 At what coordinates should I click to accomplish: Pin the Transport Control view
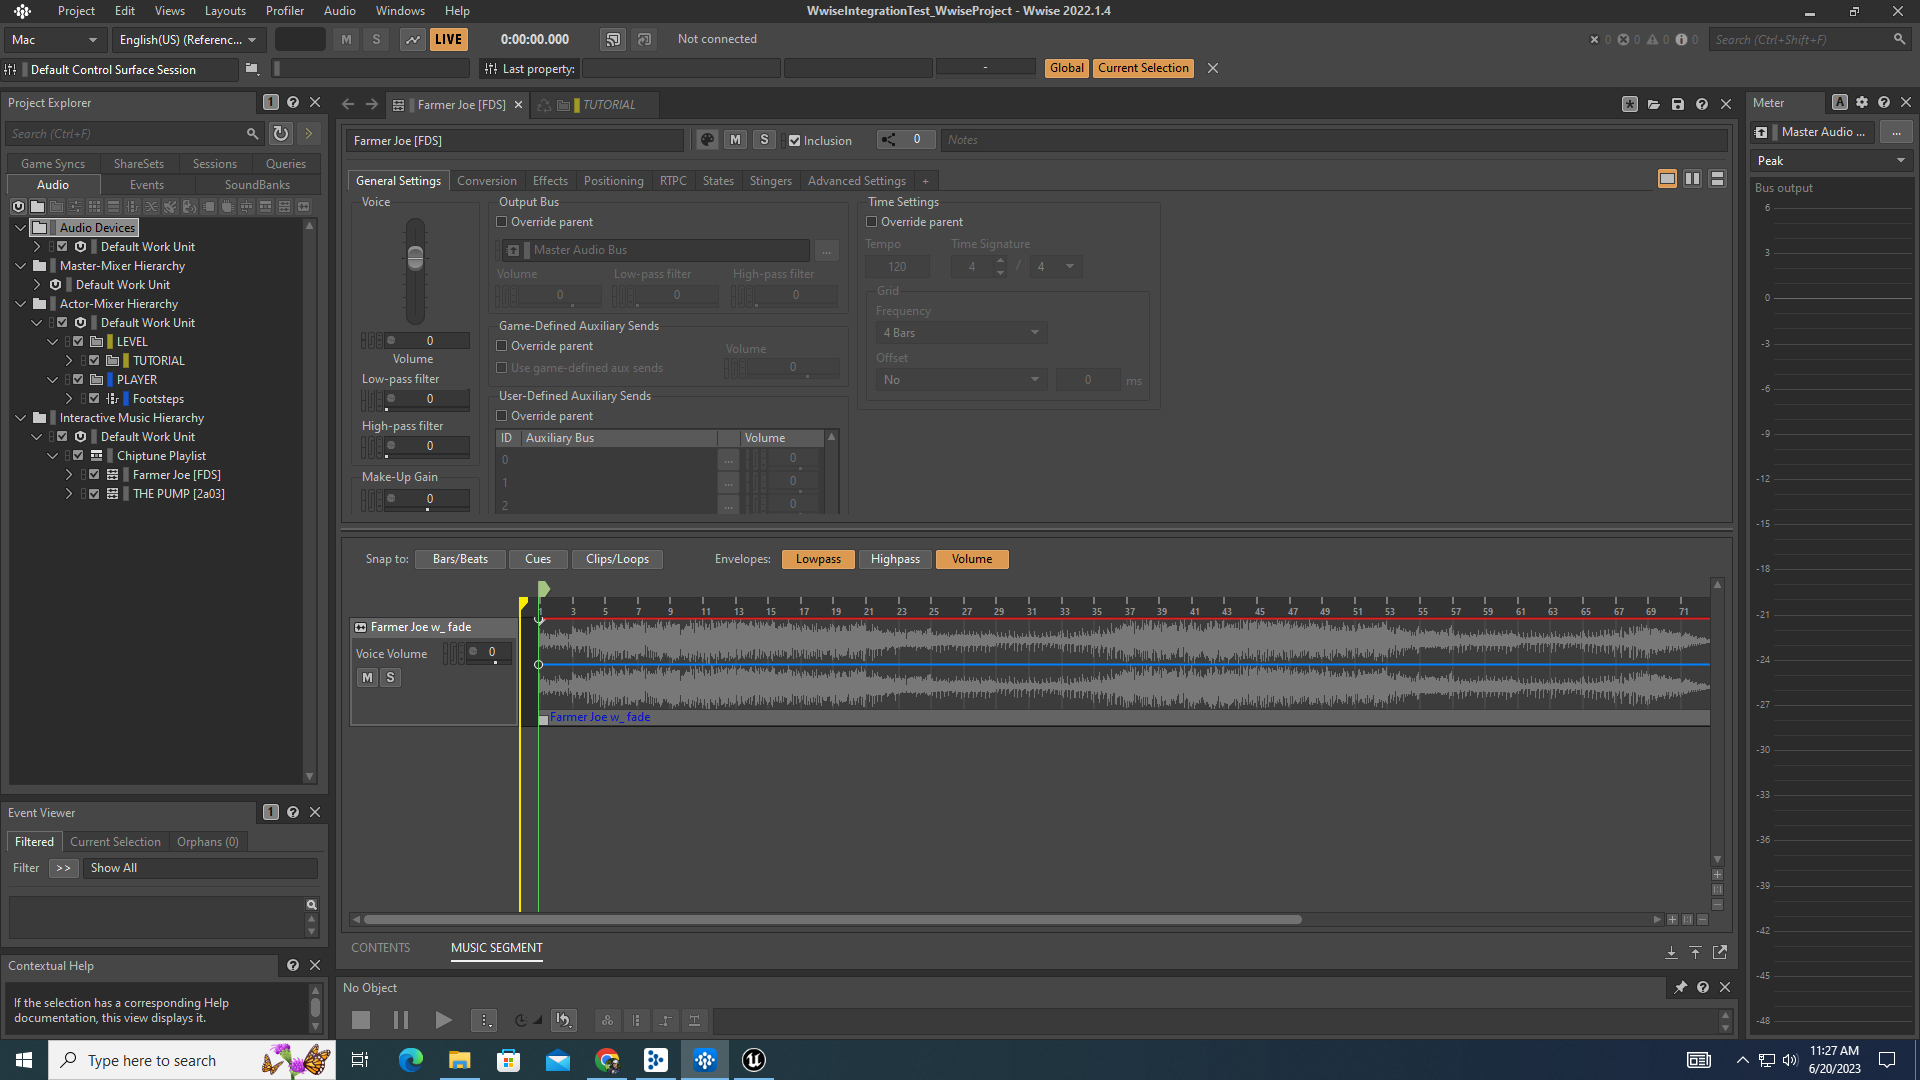pos(1681,987)
